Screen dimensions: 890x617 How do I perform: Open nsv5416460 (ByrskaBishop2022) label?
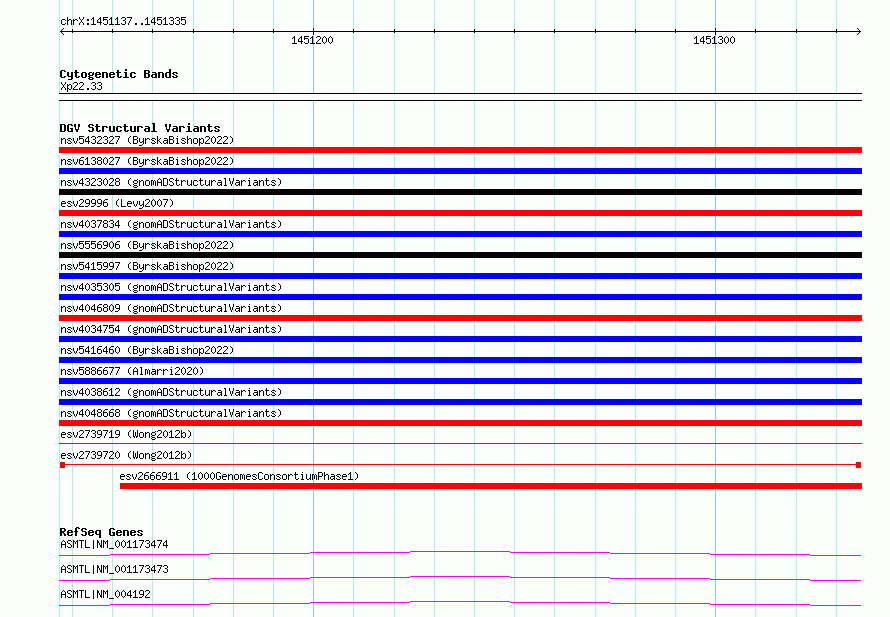pyautogui.click(x=147, y=350)
